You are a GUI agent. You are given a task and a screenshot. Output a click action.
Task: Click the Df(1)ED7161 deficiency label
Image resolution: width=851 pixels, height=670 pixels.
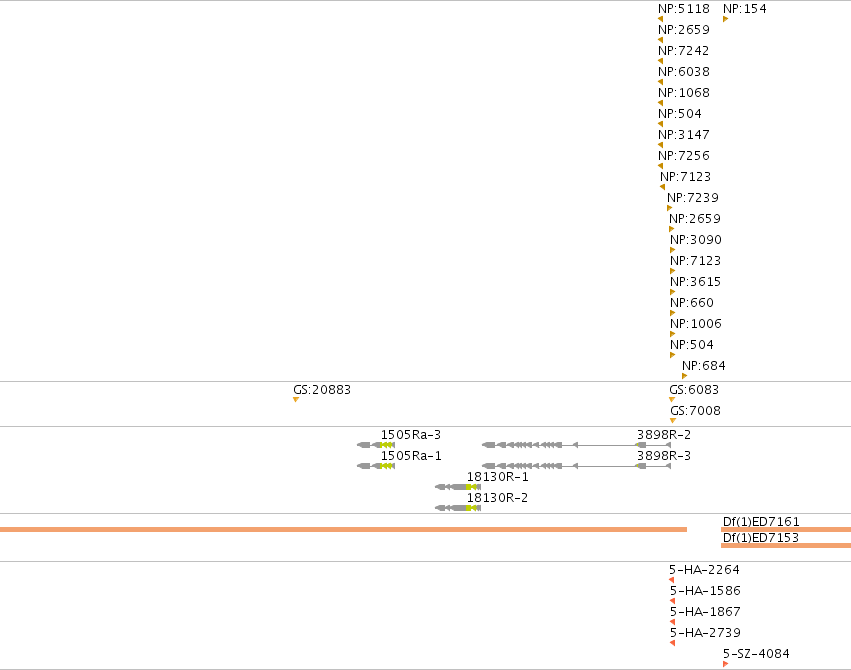(x=761, y=522)
